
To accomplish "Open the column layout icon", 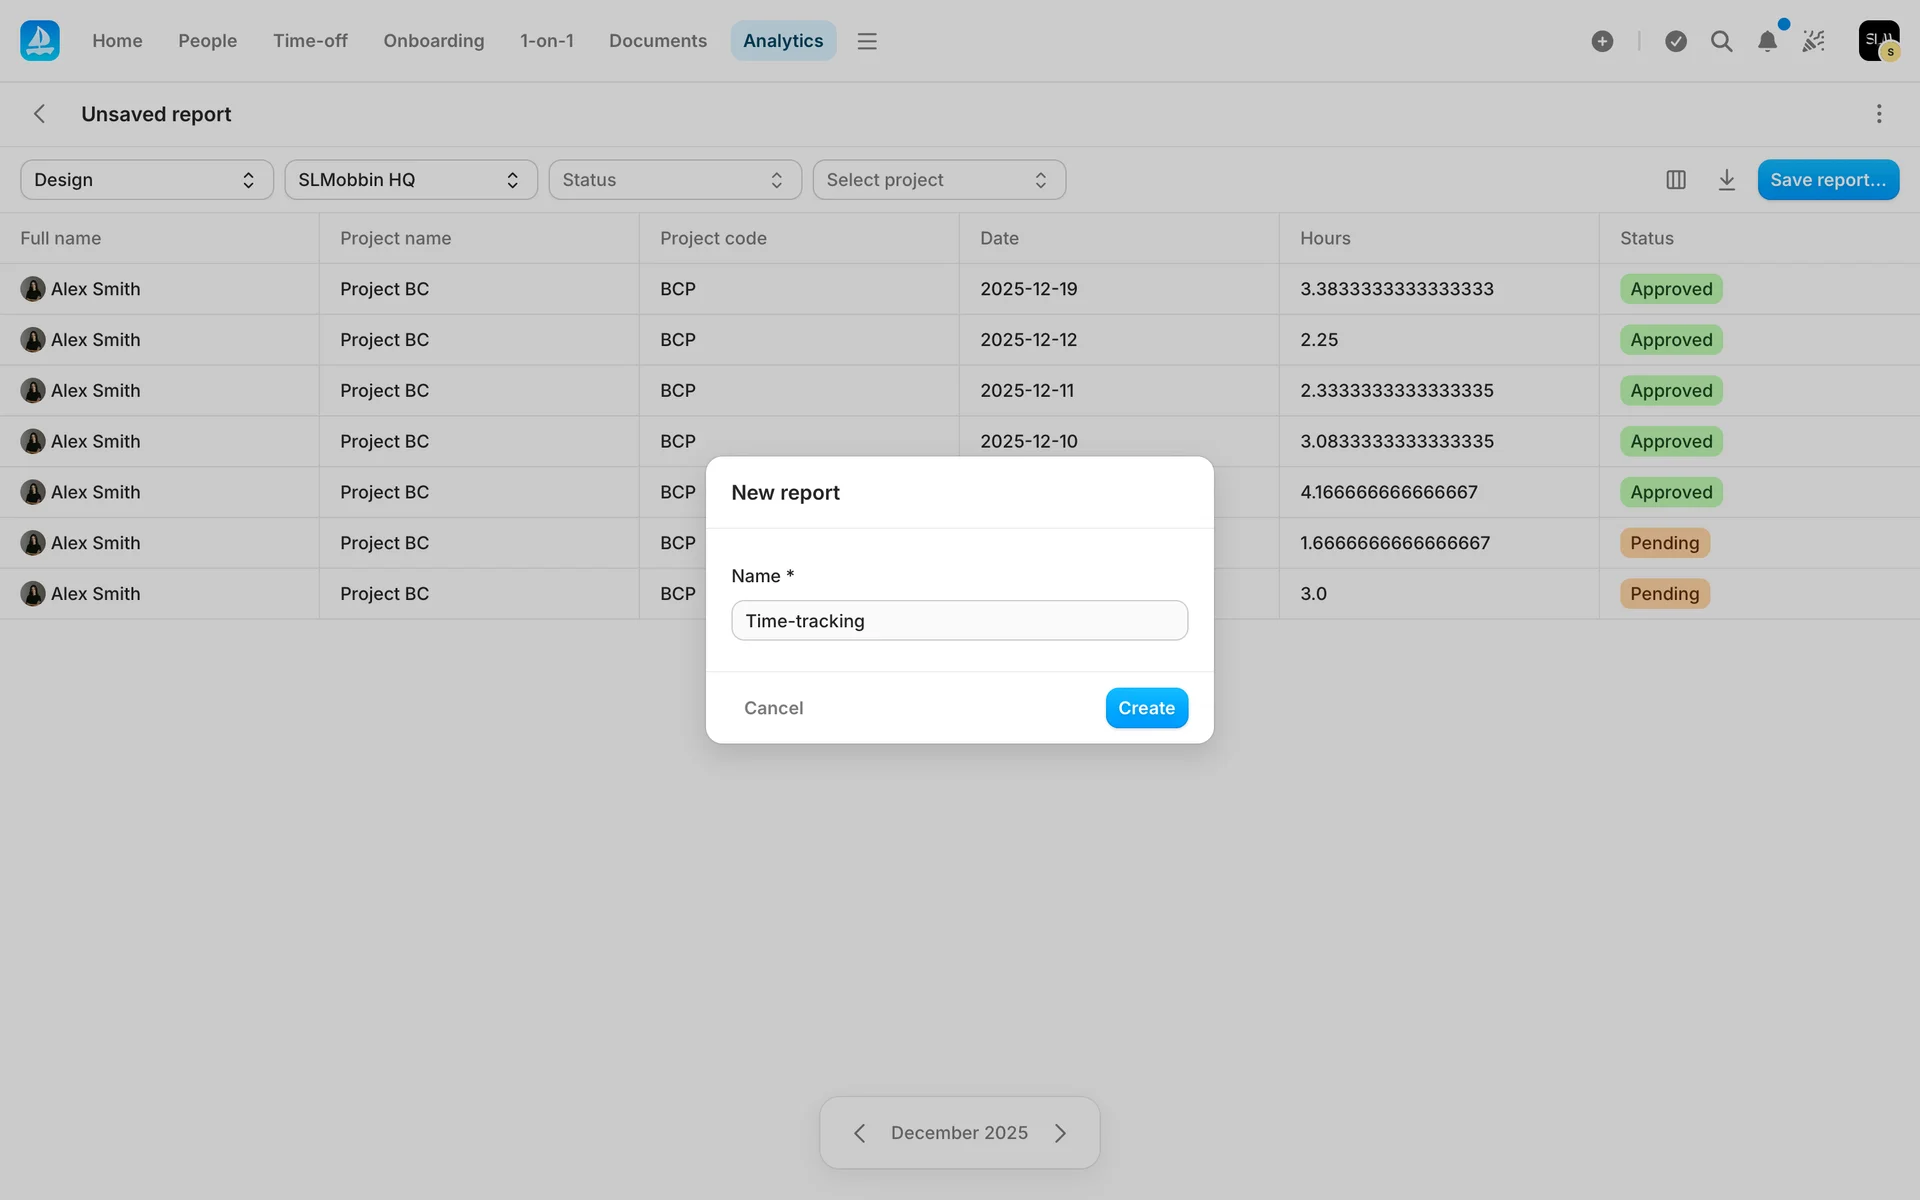I will tap(1676, 180).
